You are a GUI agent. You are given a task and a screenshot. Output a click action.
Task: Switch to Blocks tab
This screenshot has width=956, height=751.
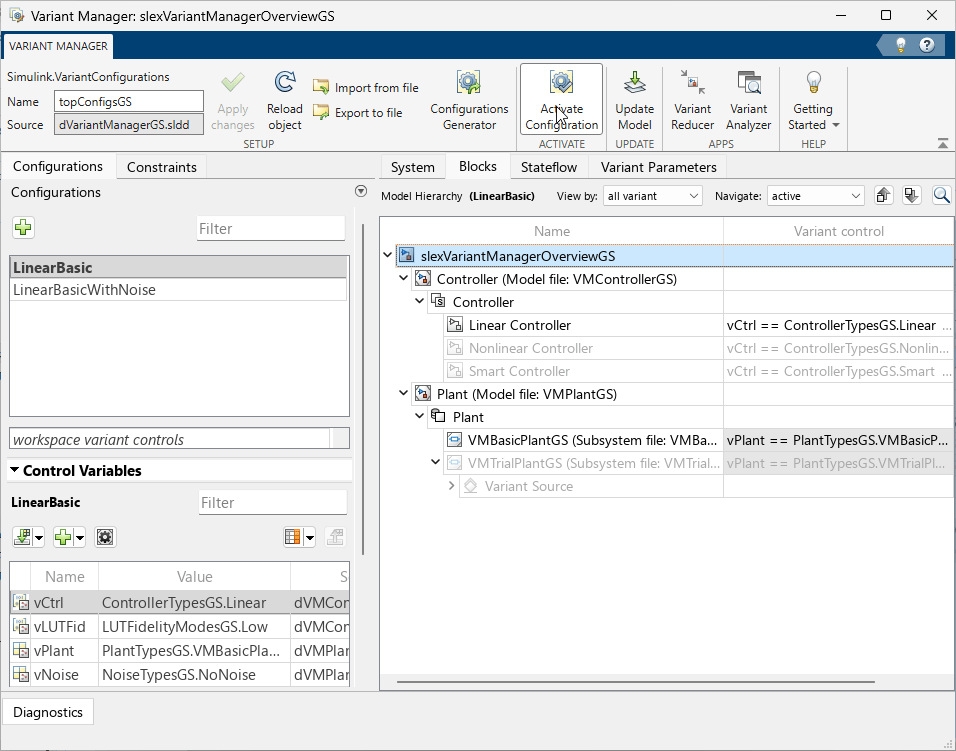(478, 166)
